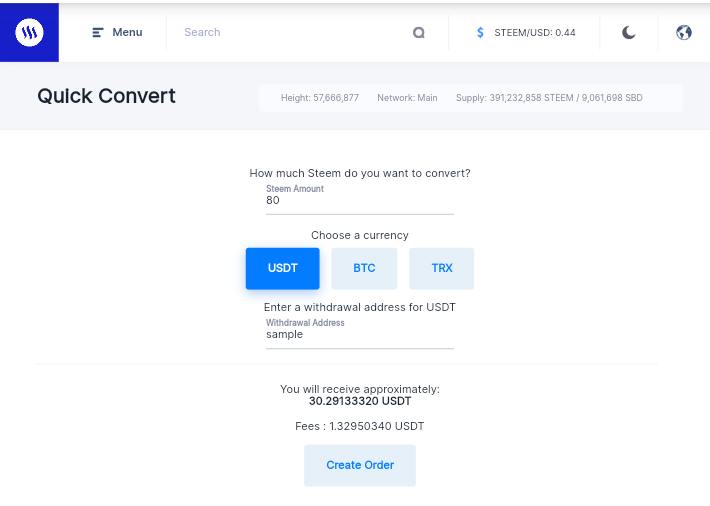Image resolution: width=710 pixels, height=506 pixels.
Task: Click the Choose a currency label
Action: (360, 236)
